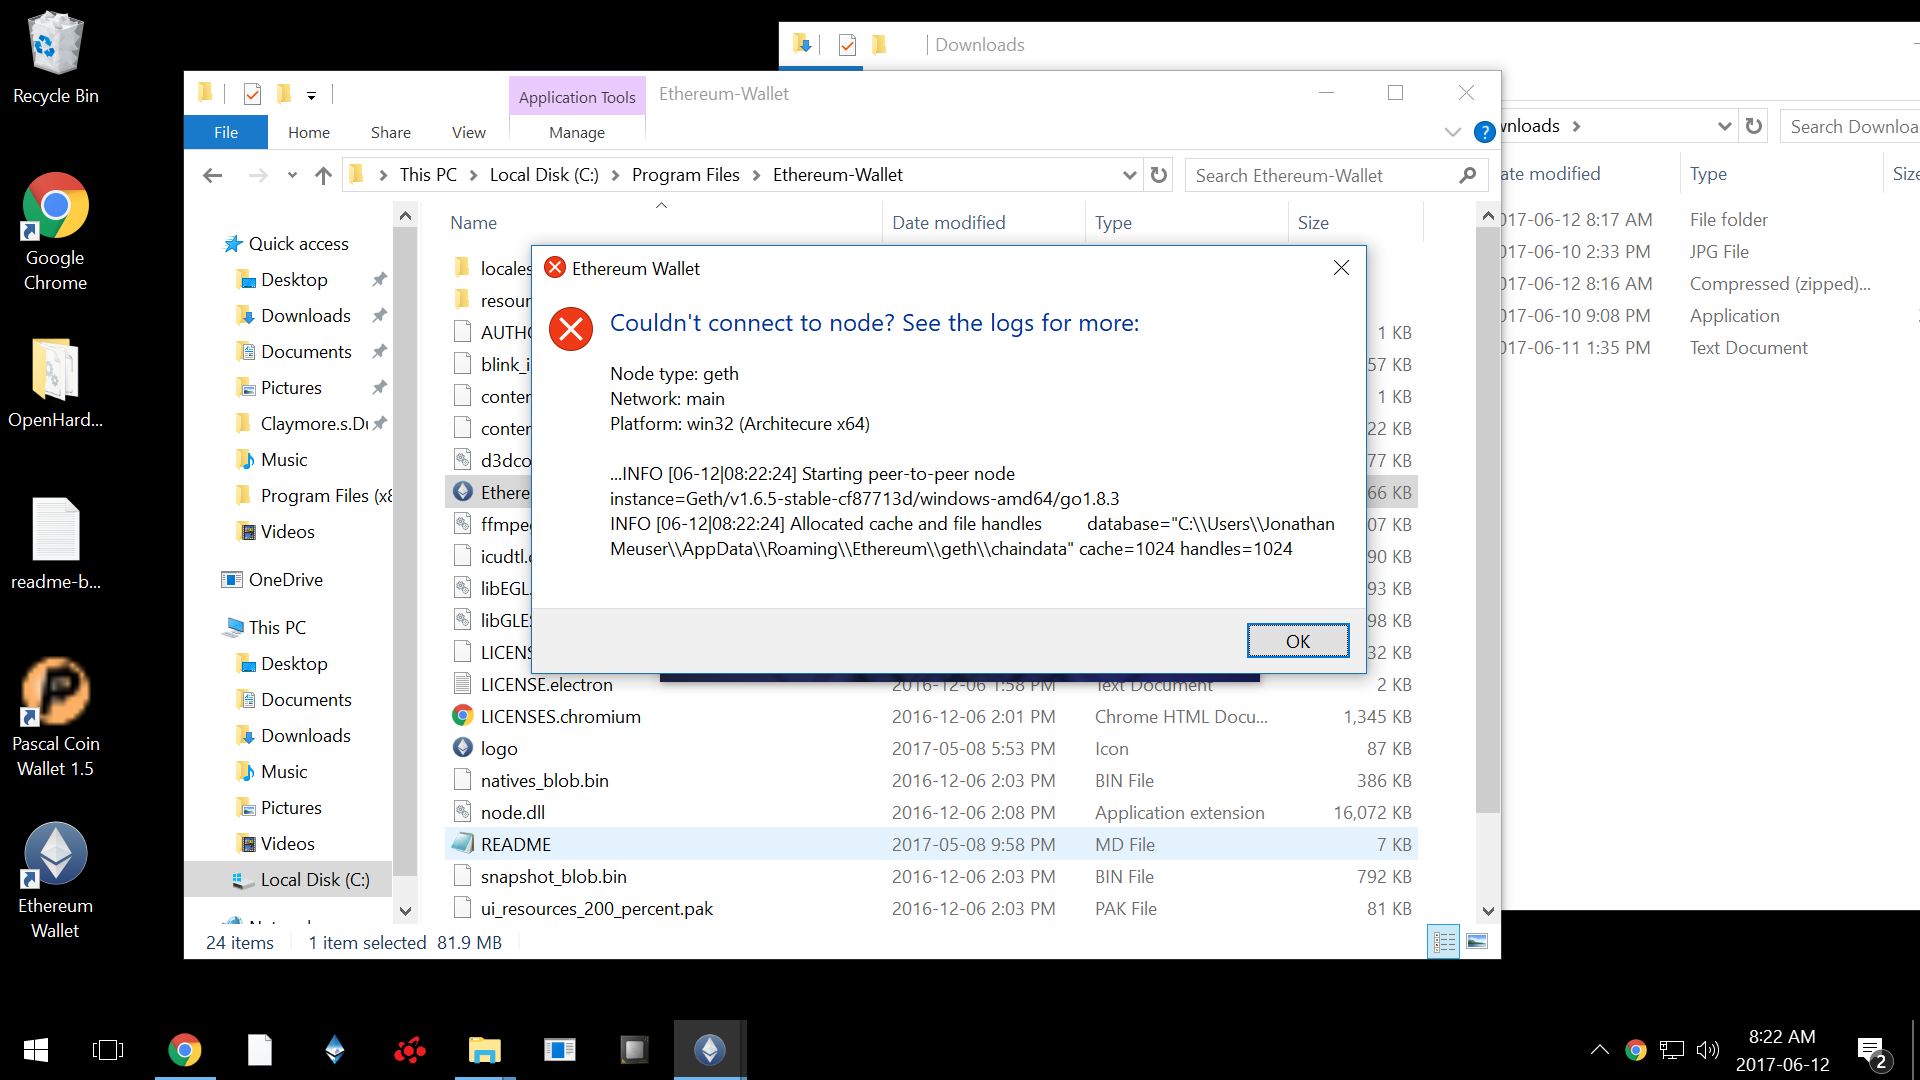Select the OpenHard... folder on the desktop

pyautogui.click(x=56, y=385)
